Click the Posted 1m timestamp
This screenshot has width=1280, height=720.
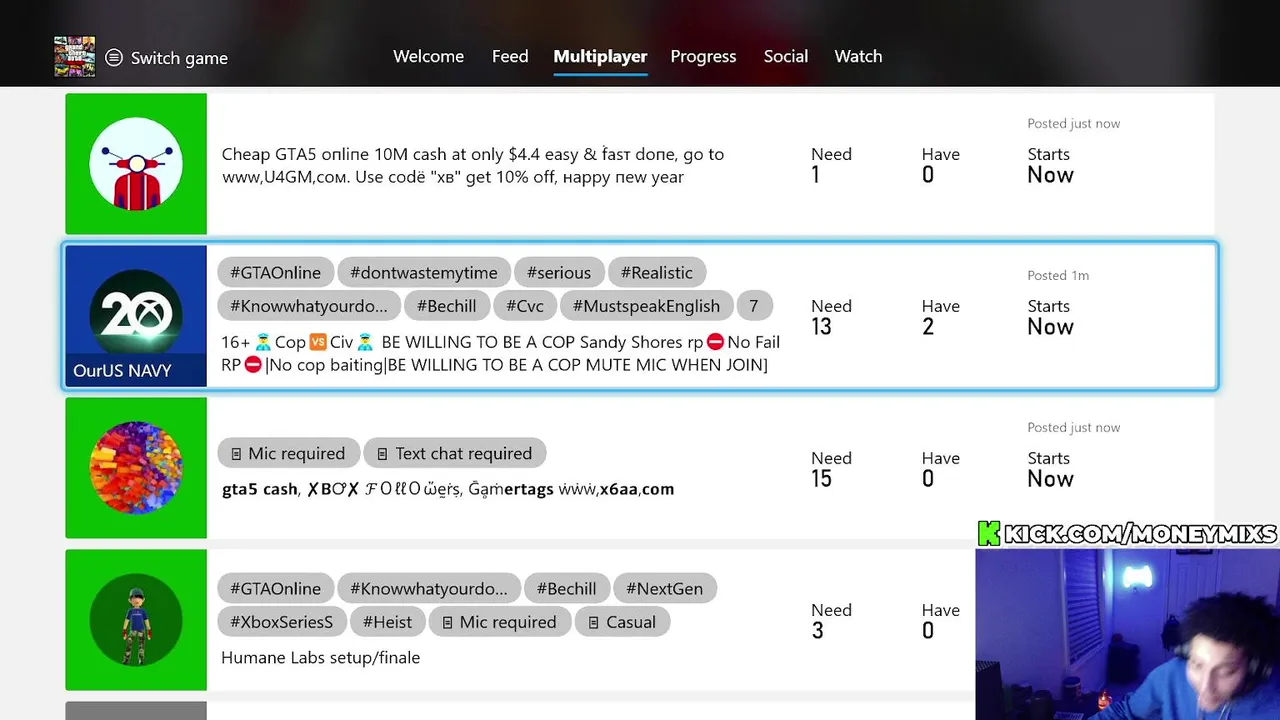[x=1058, y=276]
